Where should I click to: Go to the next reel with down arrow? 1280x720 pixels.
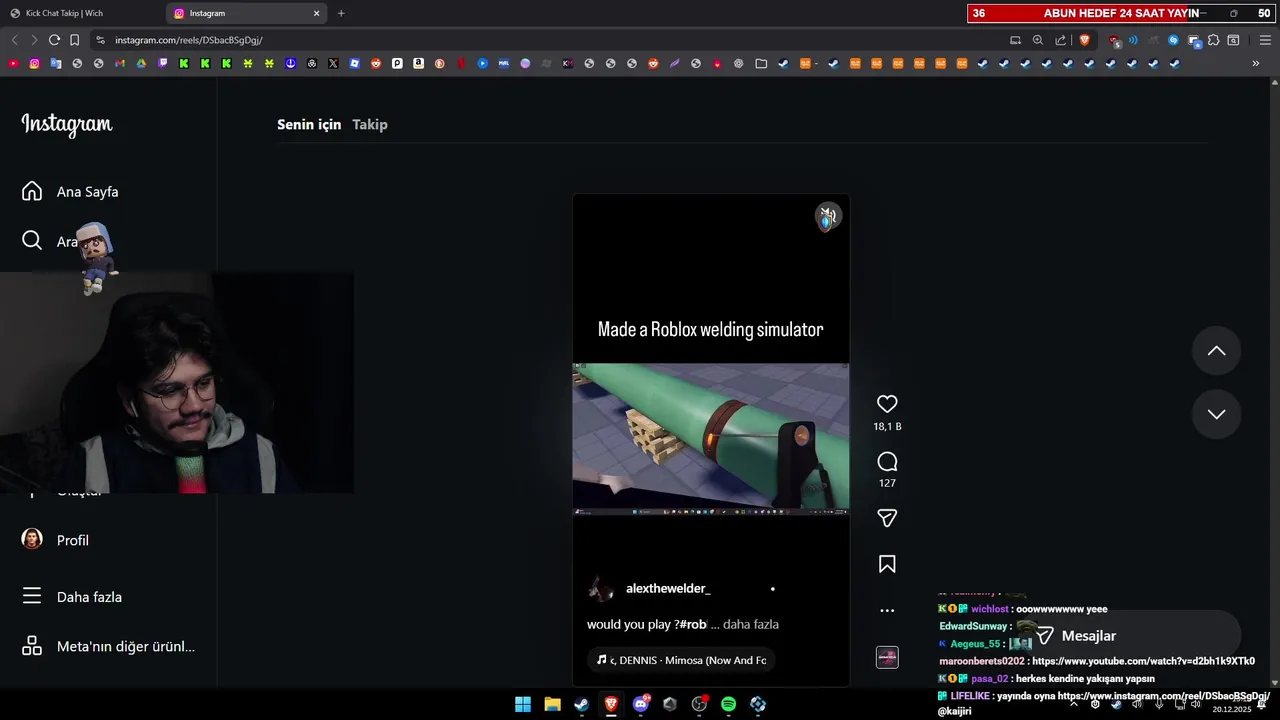point(1216,414)
